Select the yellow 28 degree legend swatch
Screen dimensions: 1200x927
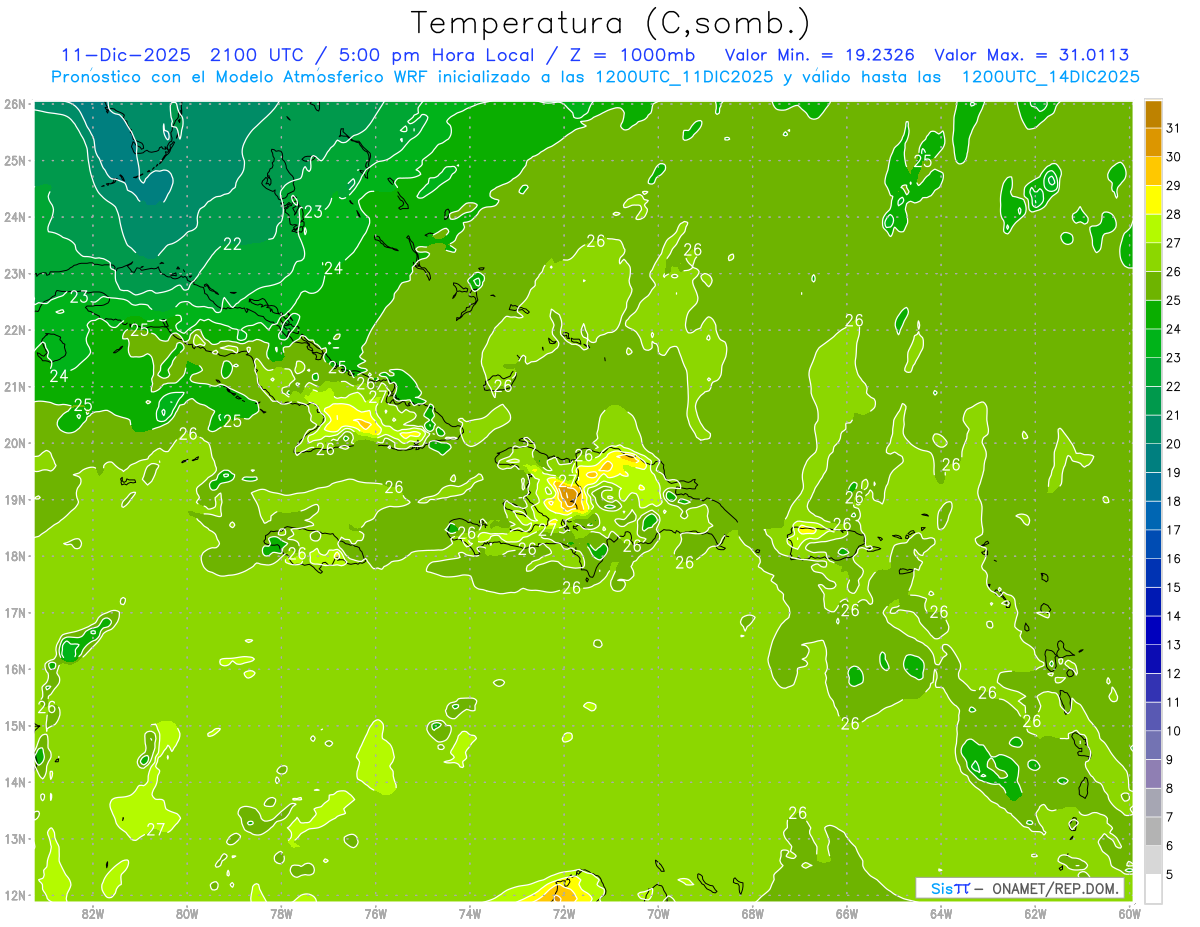click(1153, 201)
